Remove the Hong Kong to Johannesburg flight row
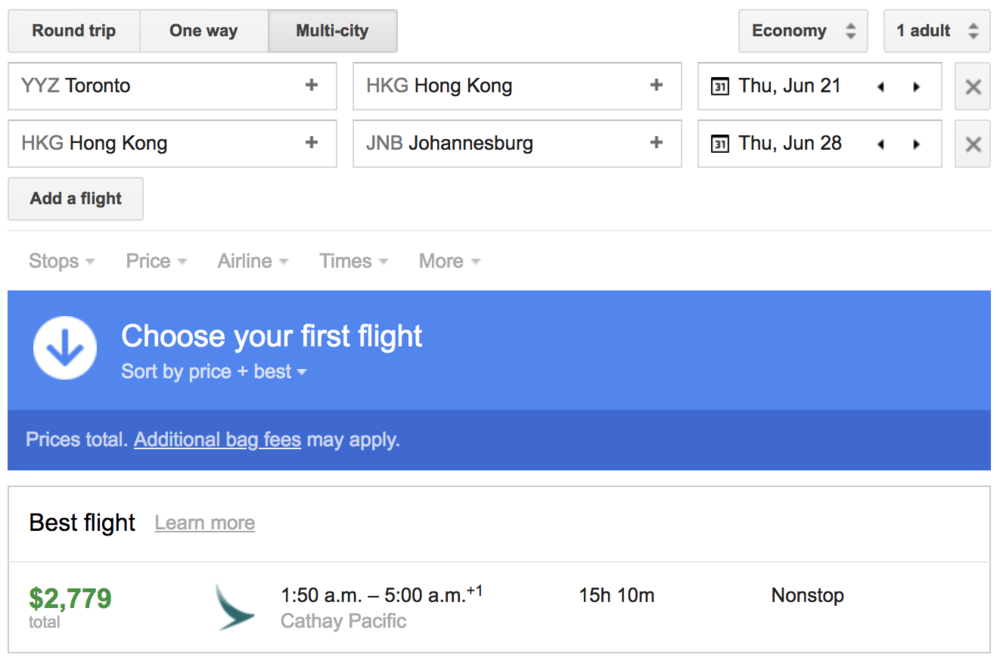 [972, 144]
